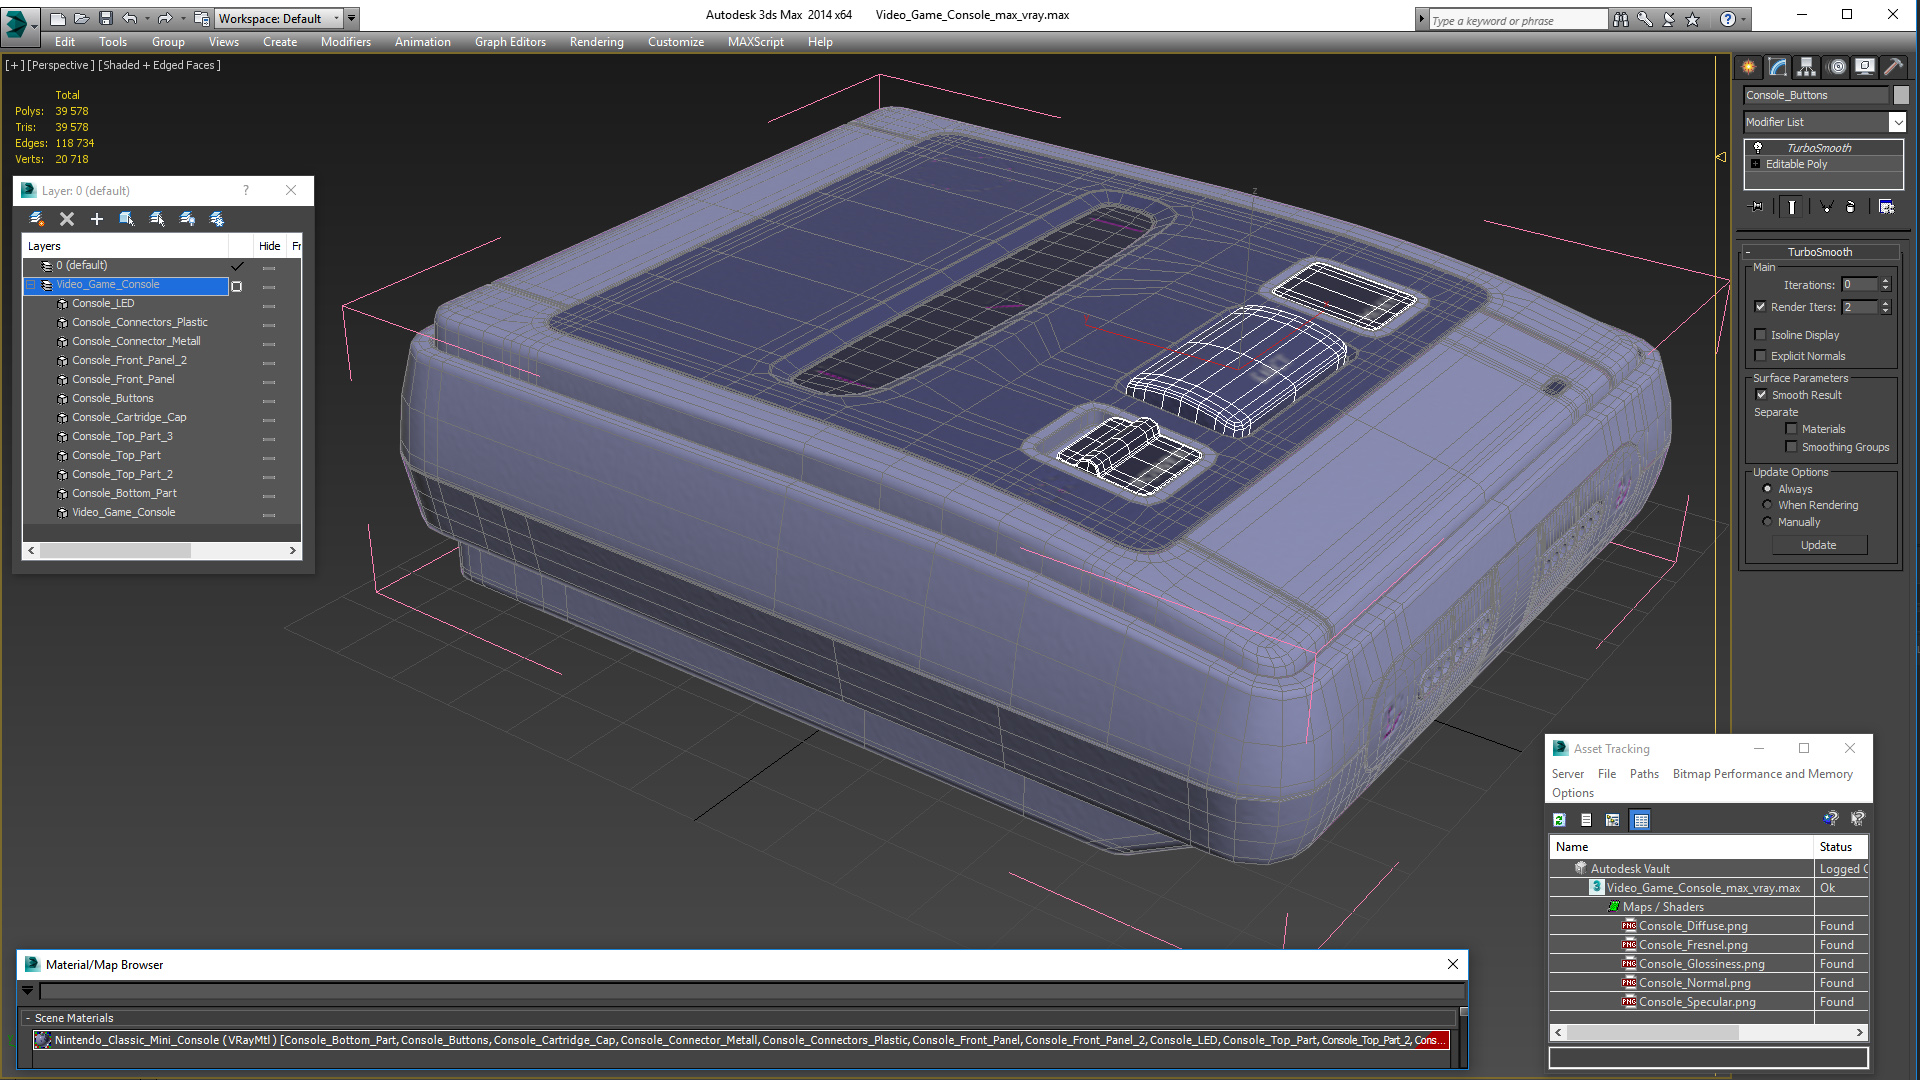The height and width of the screenshot is (1080, 1920).
Task: Open the Utilities command panel tab
Action: pos(1893,67)
